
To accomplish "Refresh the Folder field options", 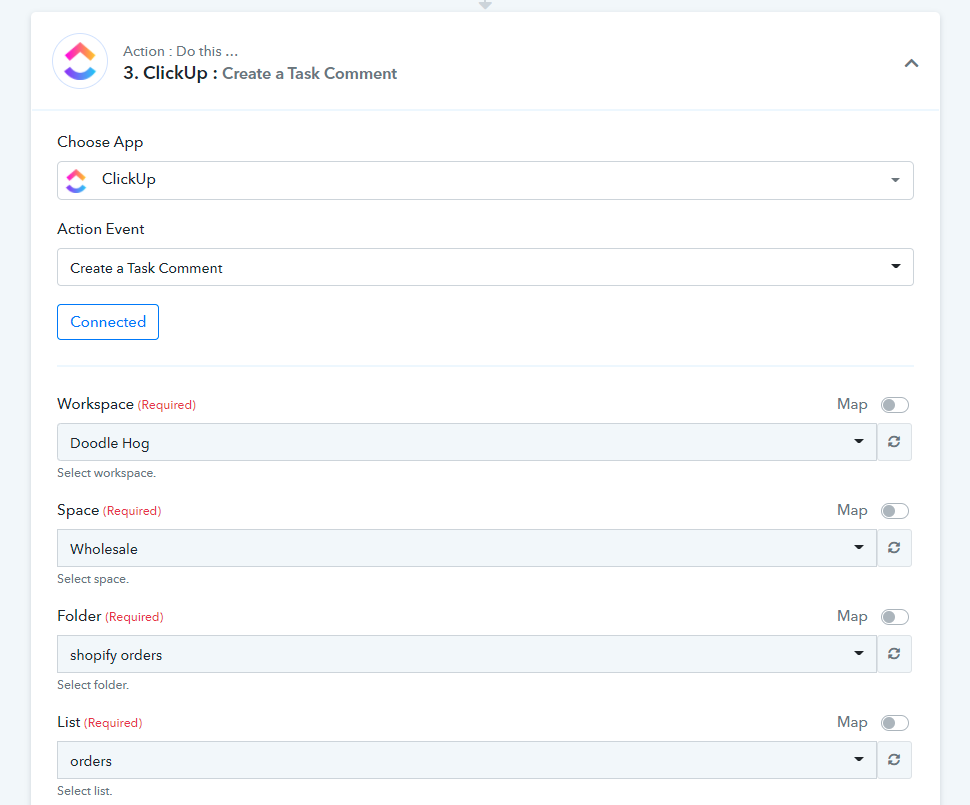I will (894, 653).
